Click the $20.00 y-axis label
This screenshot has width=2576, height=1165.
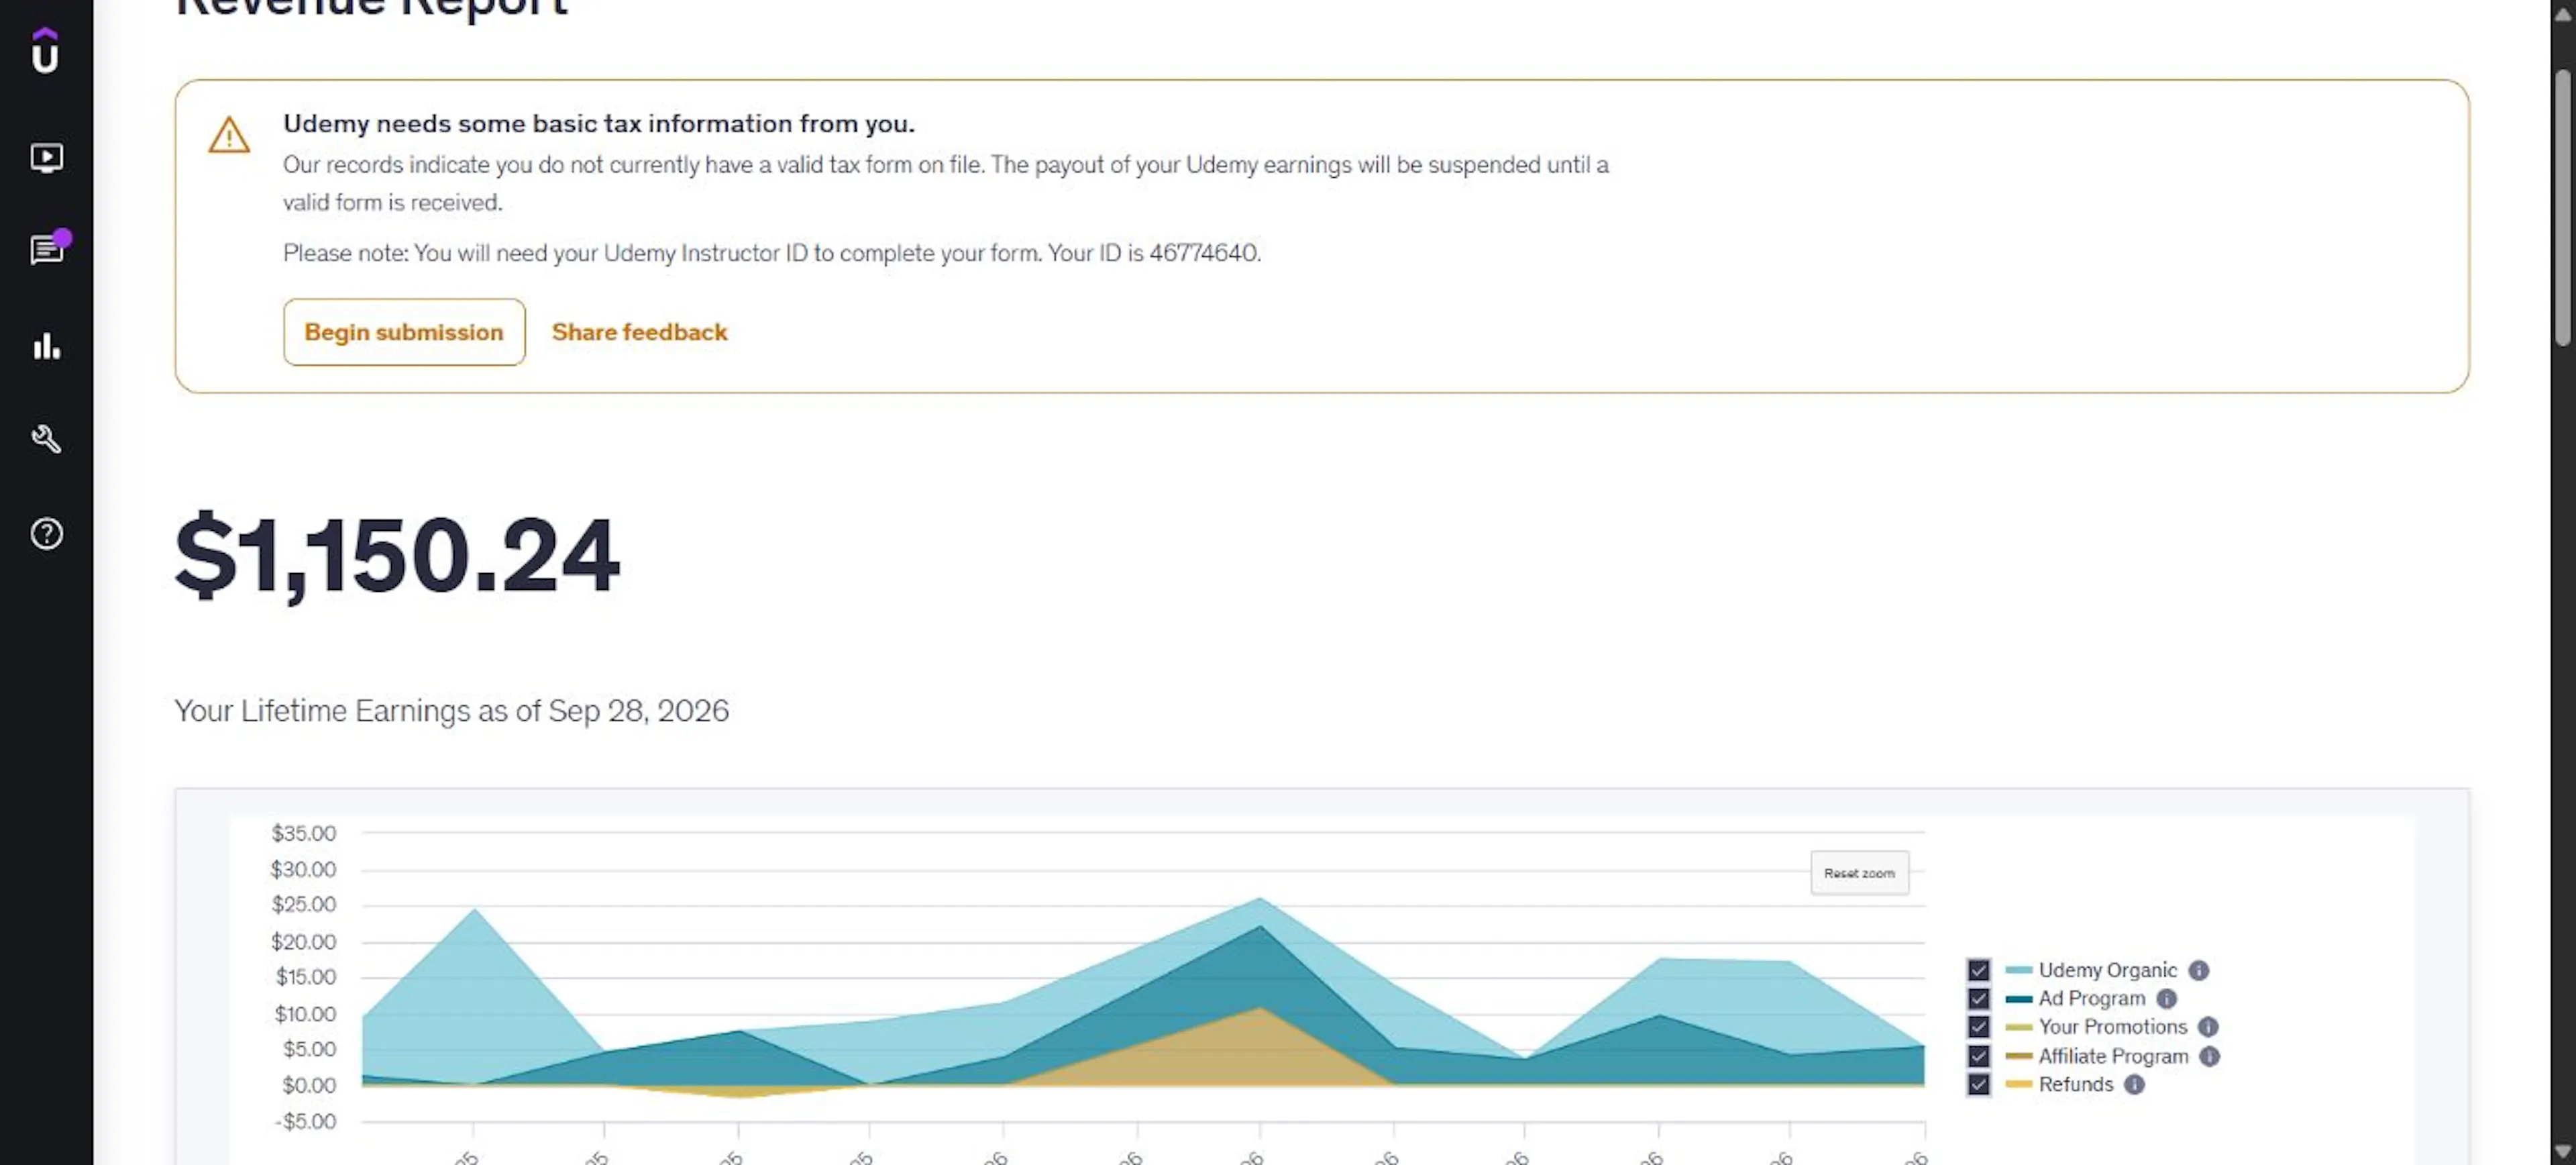303,941
